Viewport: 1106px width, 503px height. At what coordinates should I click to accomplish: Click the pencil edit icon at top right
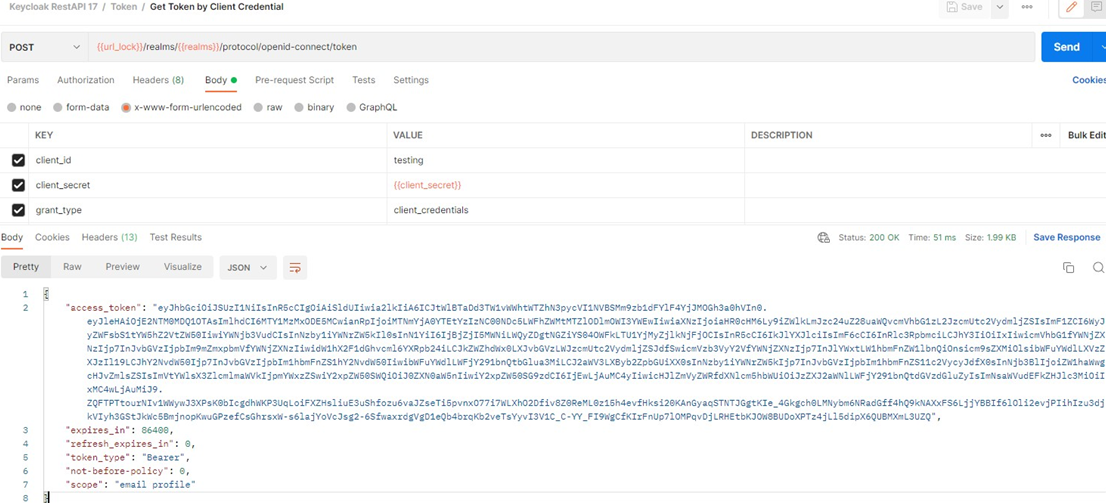(1071, 7)
